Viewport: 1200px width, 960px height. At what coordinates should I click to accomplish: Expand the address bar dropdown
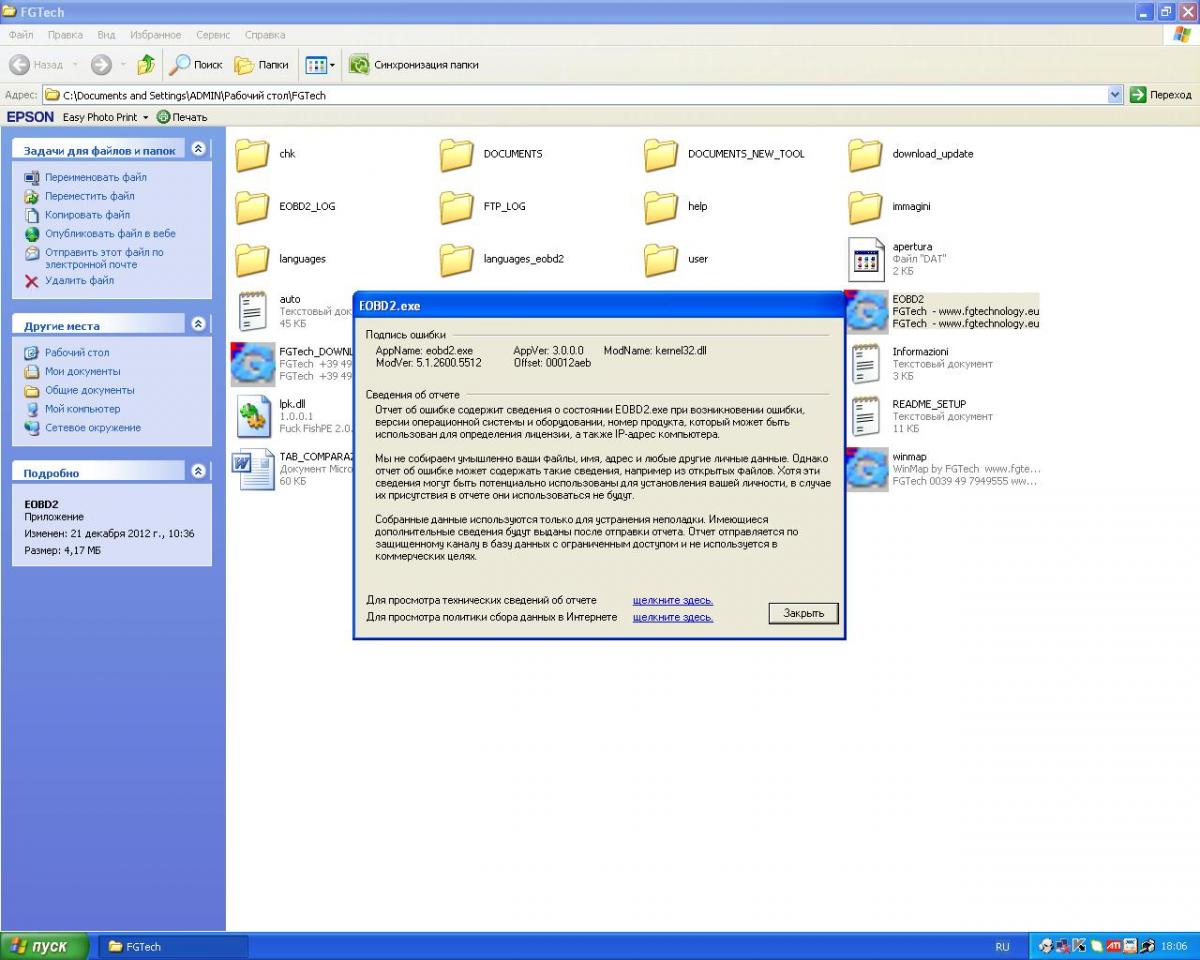click(x=1116, y=95)
